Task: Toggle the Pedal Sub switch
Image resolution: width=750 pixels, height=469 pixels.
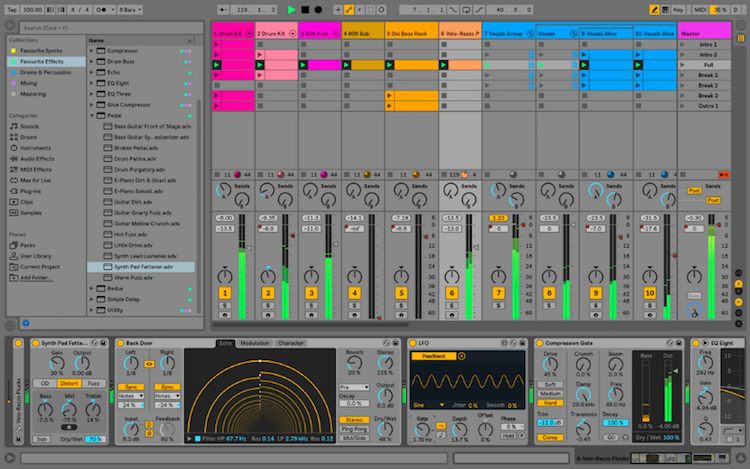Action: pos(42,439)
